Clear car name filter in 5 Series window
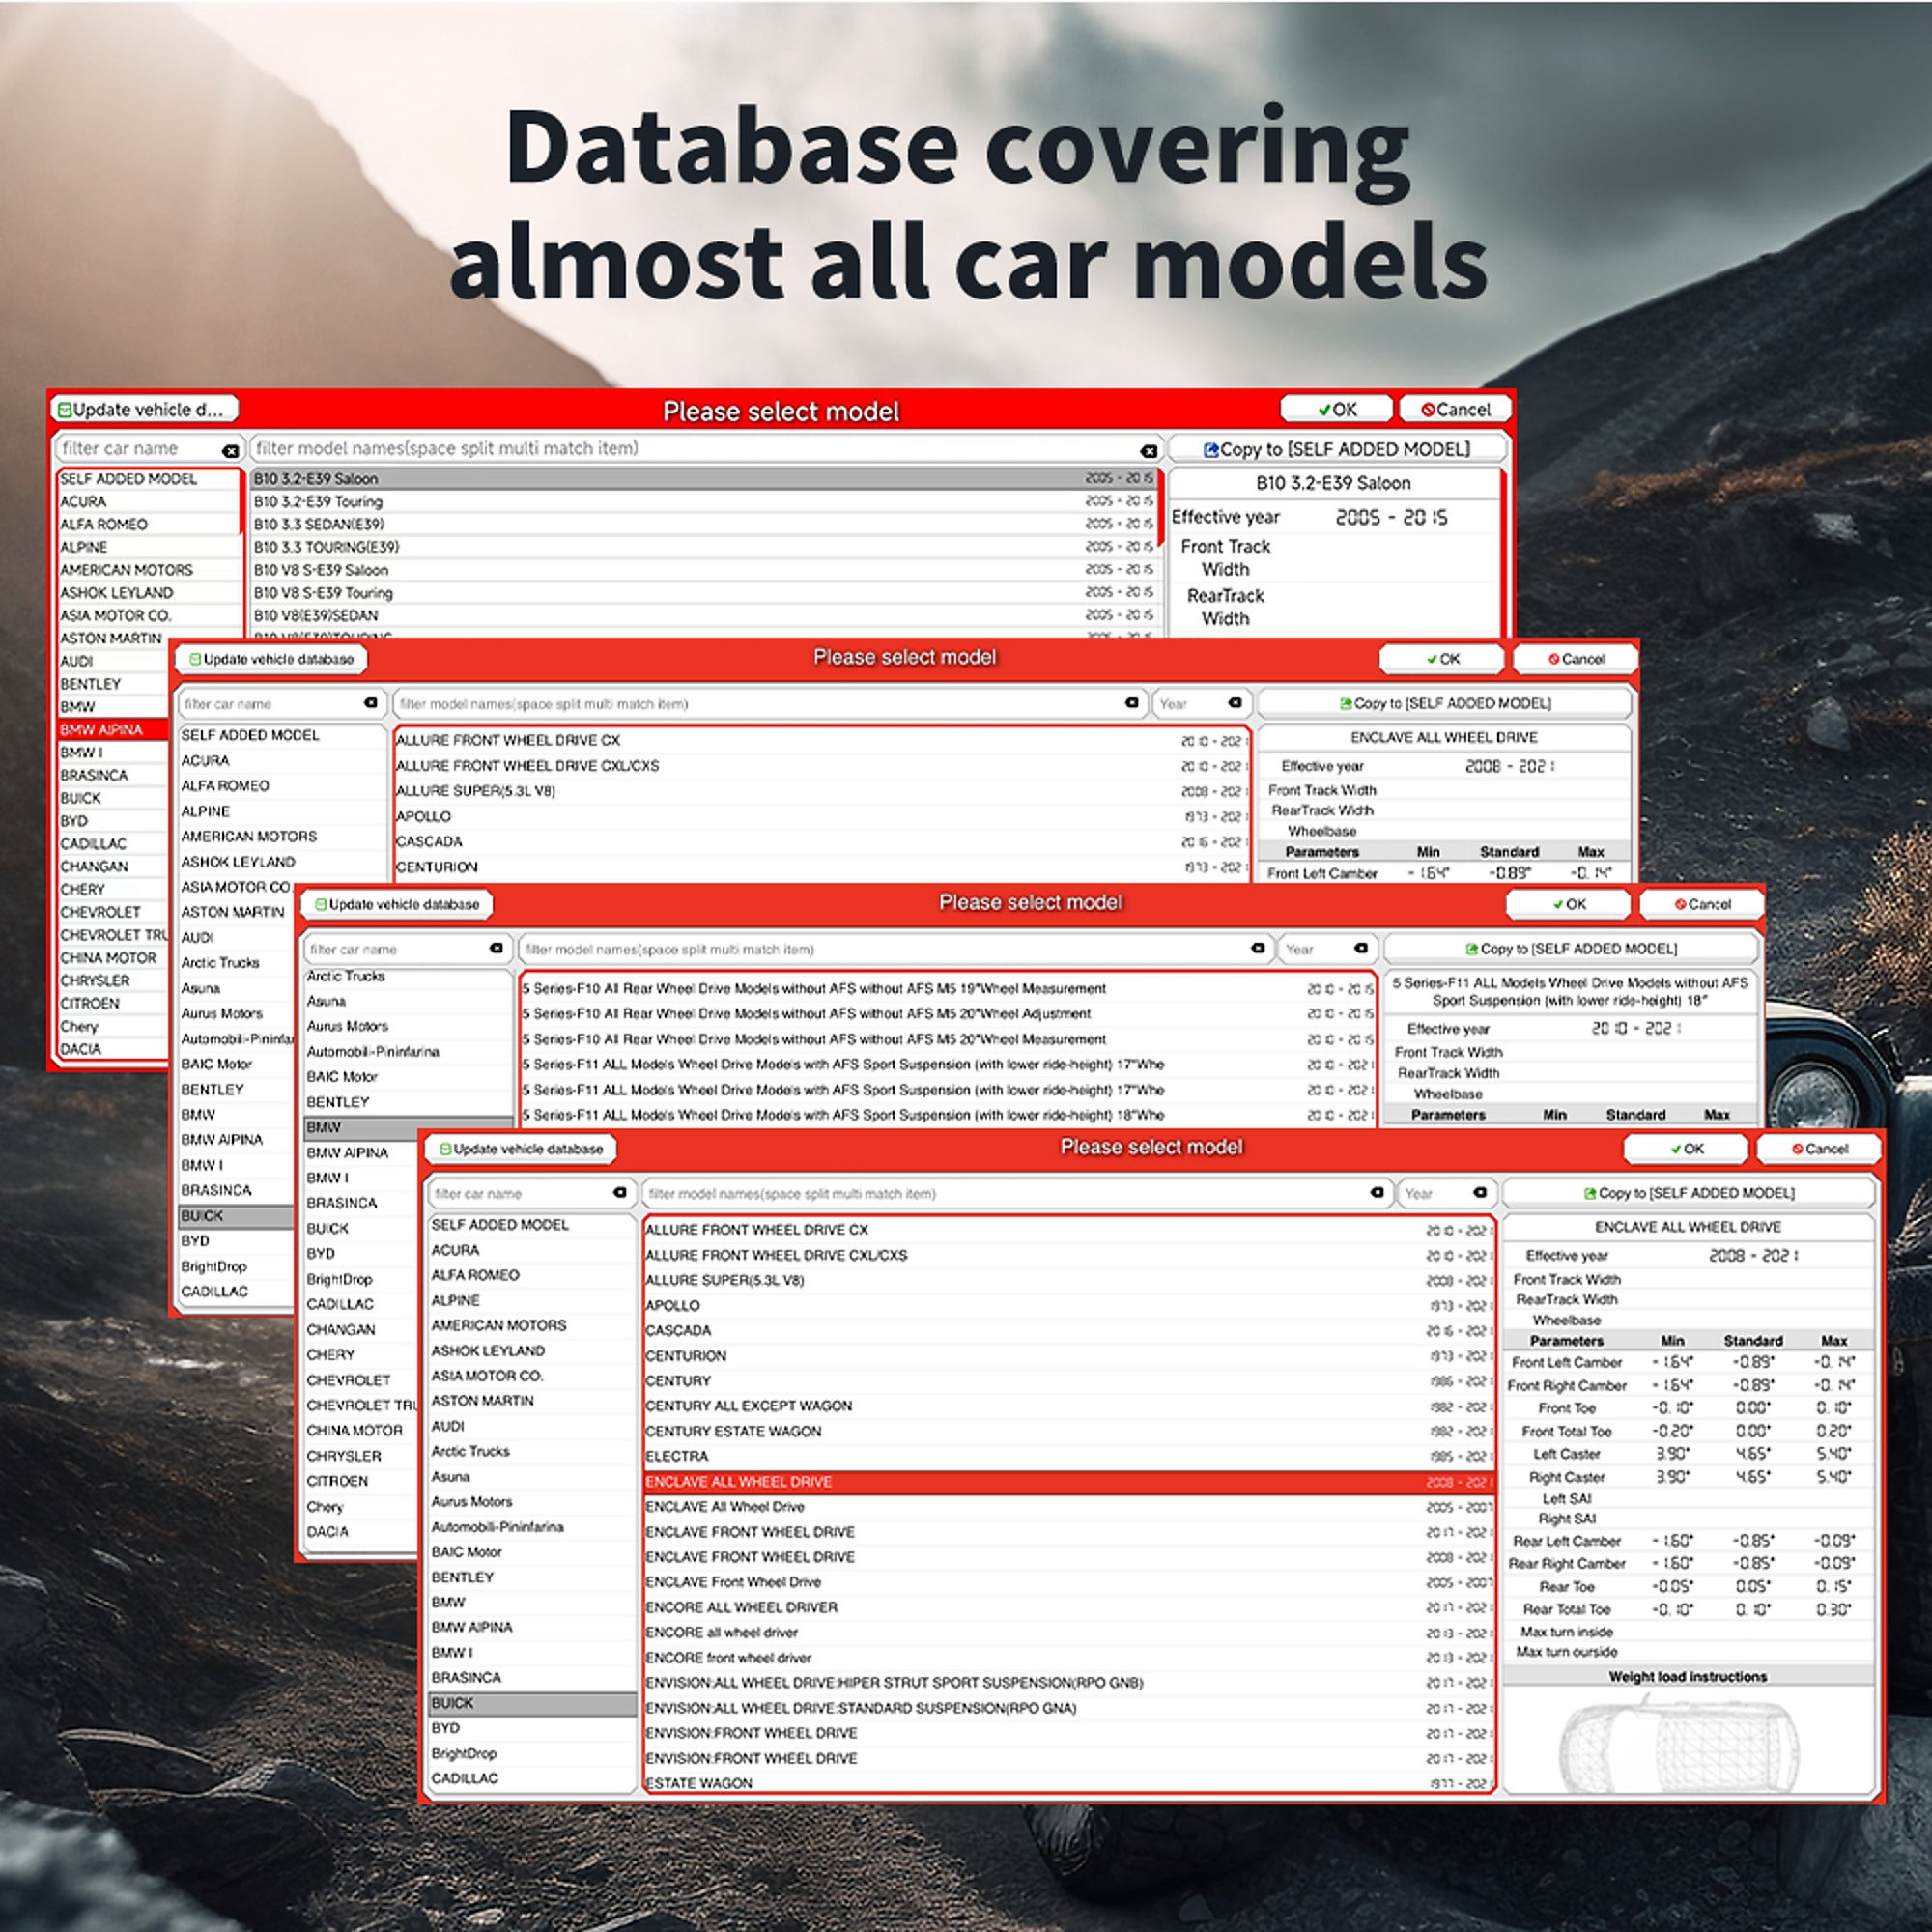Image resolution: width=1932 pixels, height=1932 pixels. (x=496, y=948)
